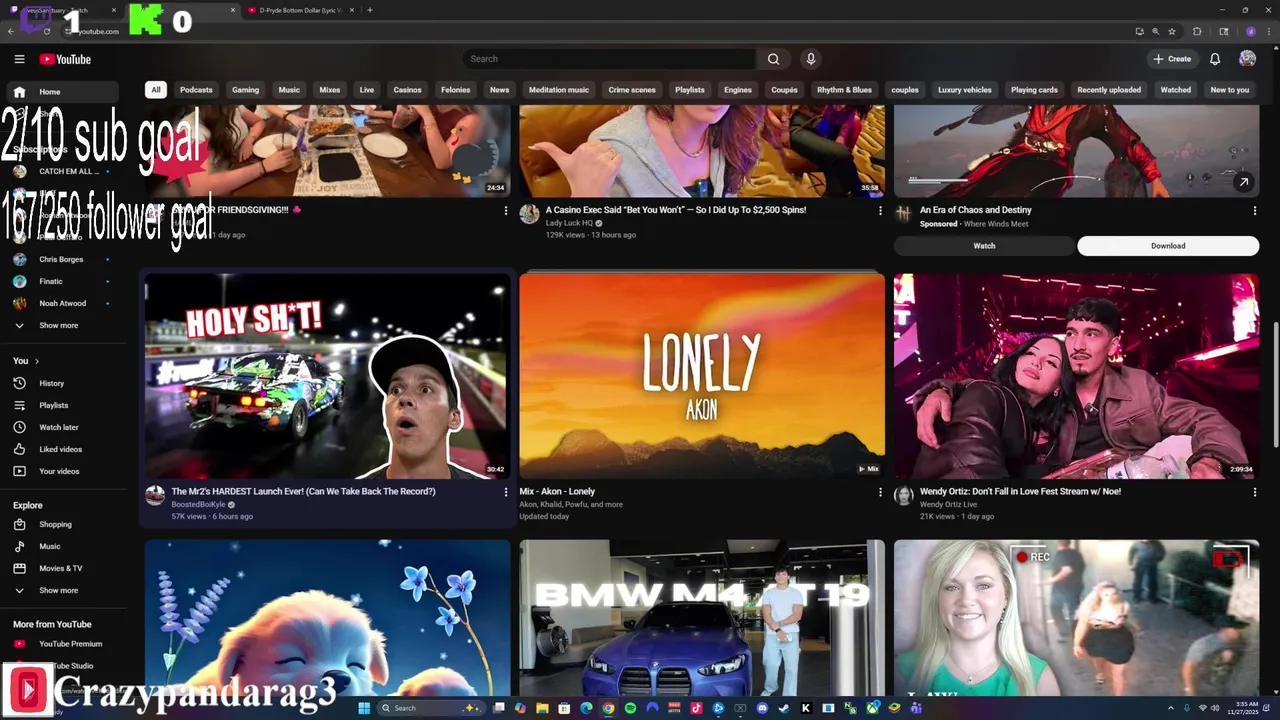Open options menu for Casino Exec video

[880, 211]
